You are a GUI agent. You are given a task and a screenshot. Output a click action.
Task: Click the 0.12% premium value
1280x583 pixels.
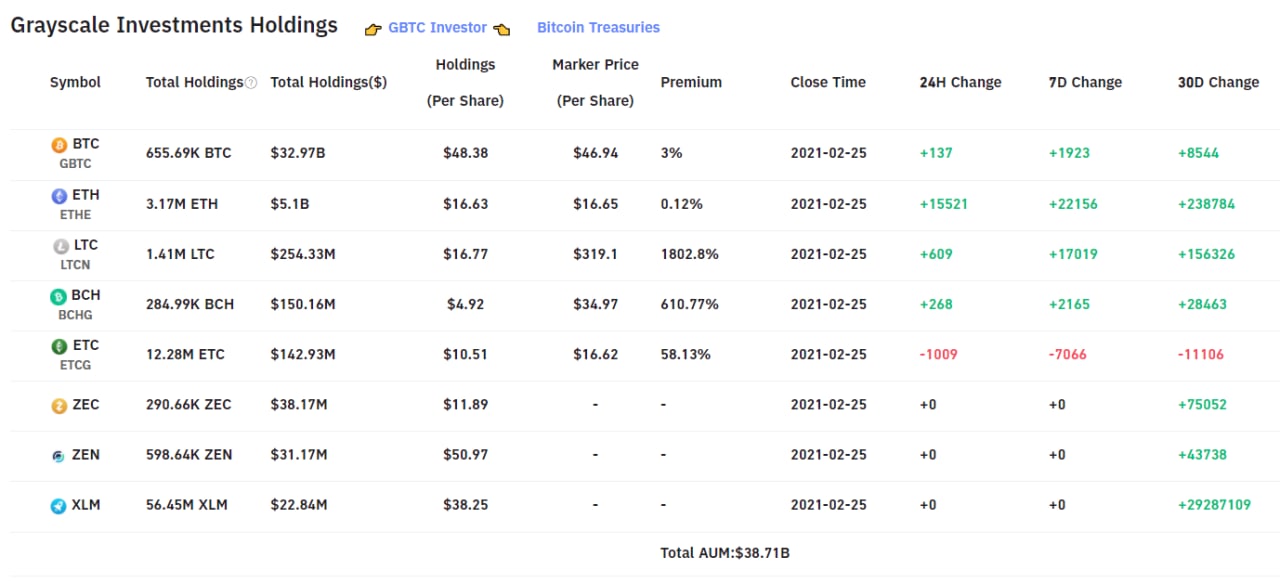(682, 204)
